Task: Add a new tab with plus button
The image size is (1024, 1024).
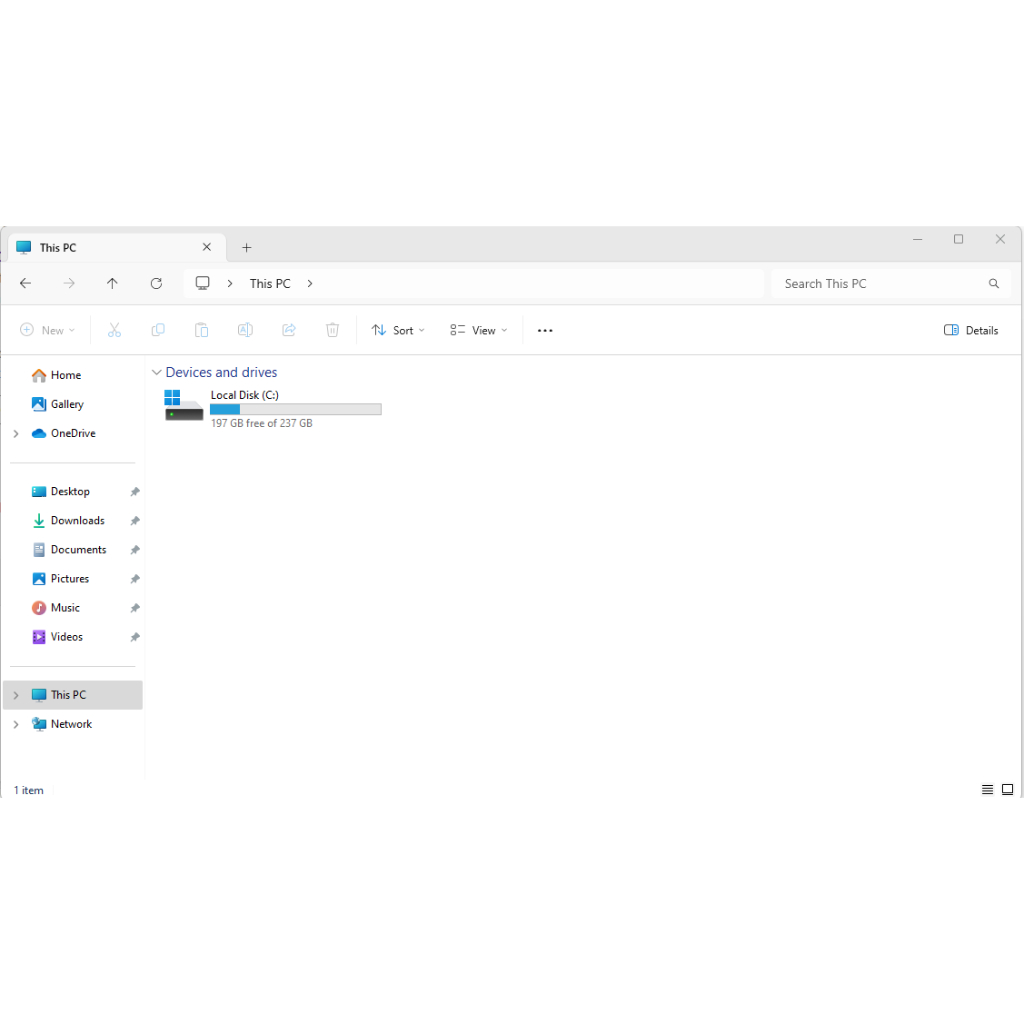Action: pyautogui.click(x=247, y=248)
